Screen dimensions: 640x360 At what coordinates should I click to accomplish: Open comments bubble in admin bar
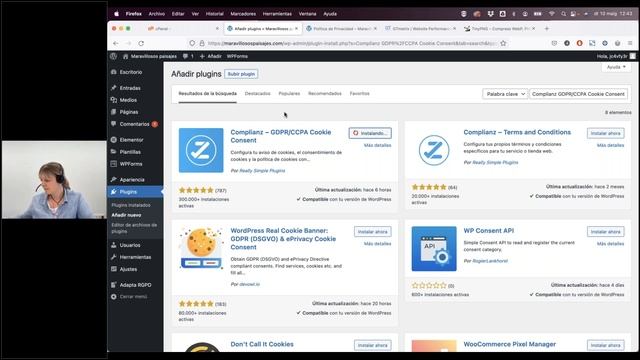pos(188,56)
